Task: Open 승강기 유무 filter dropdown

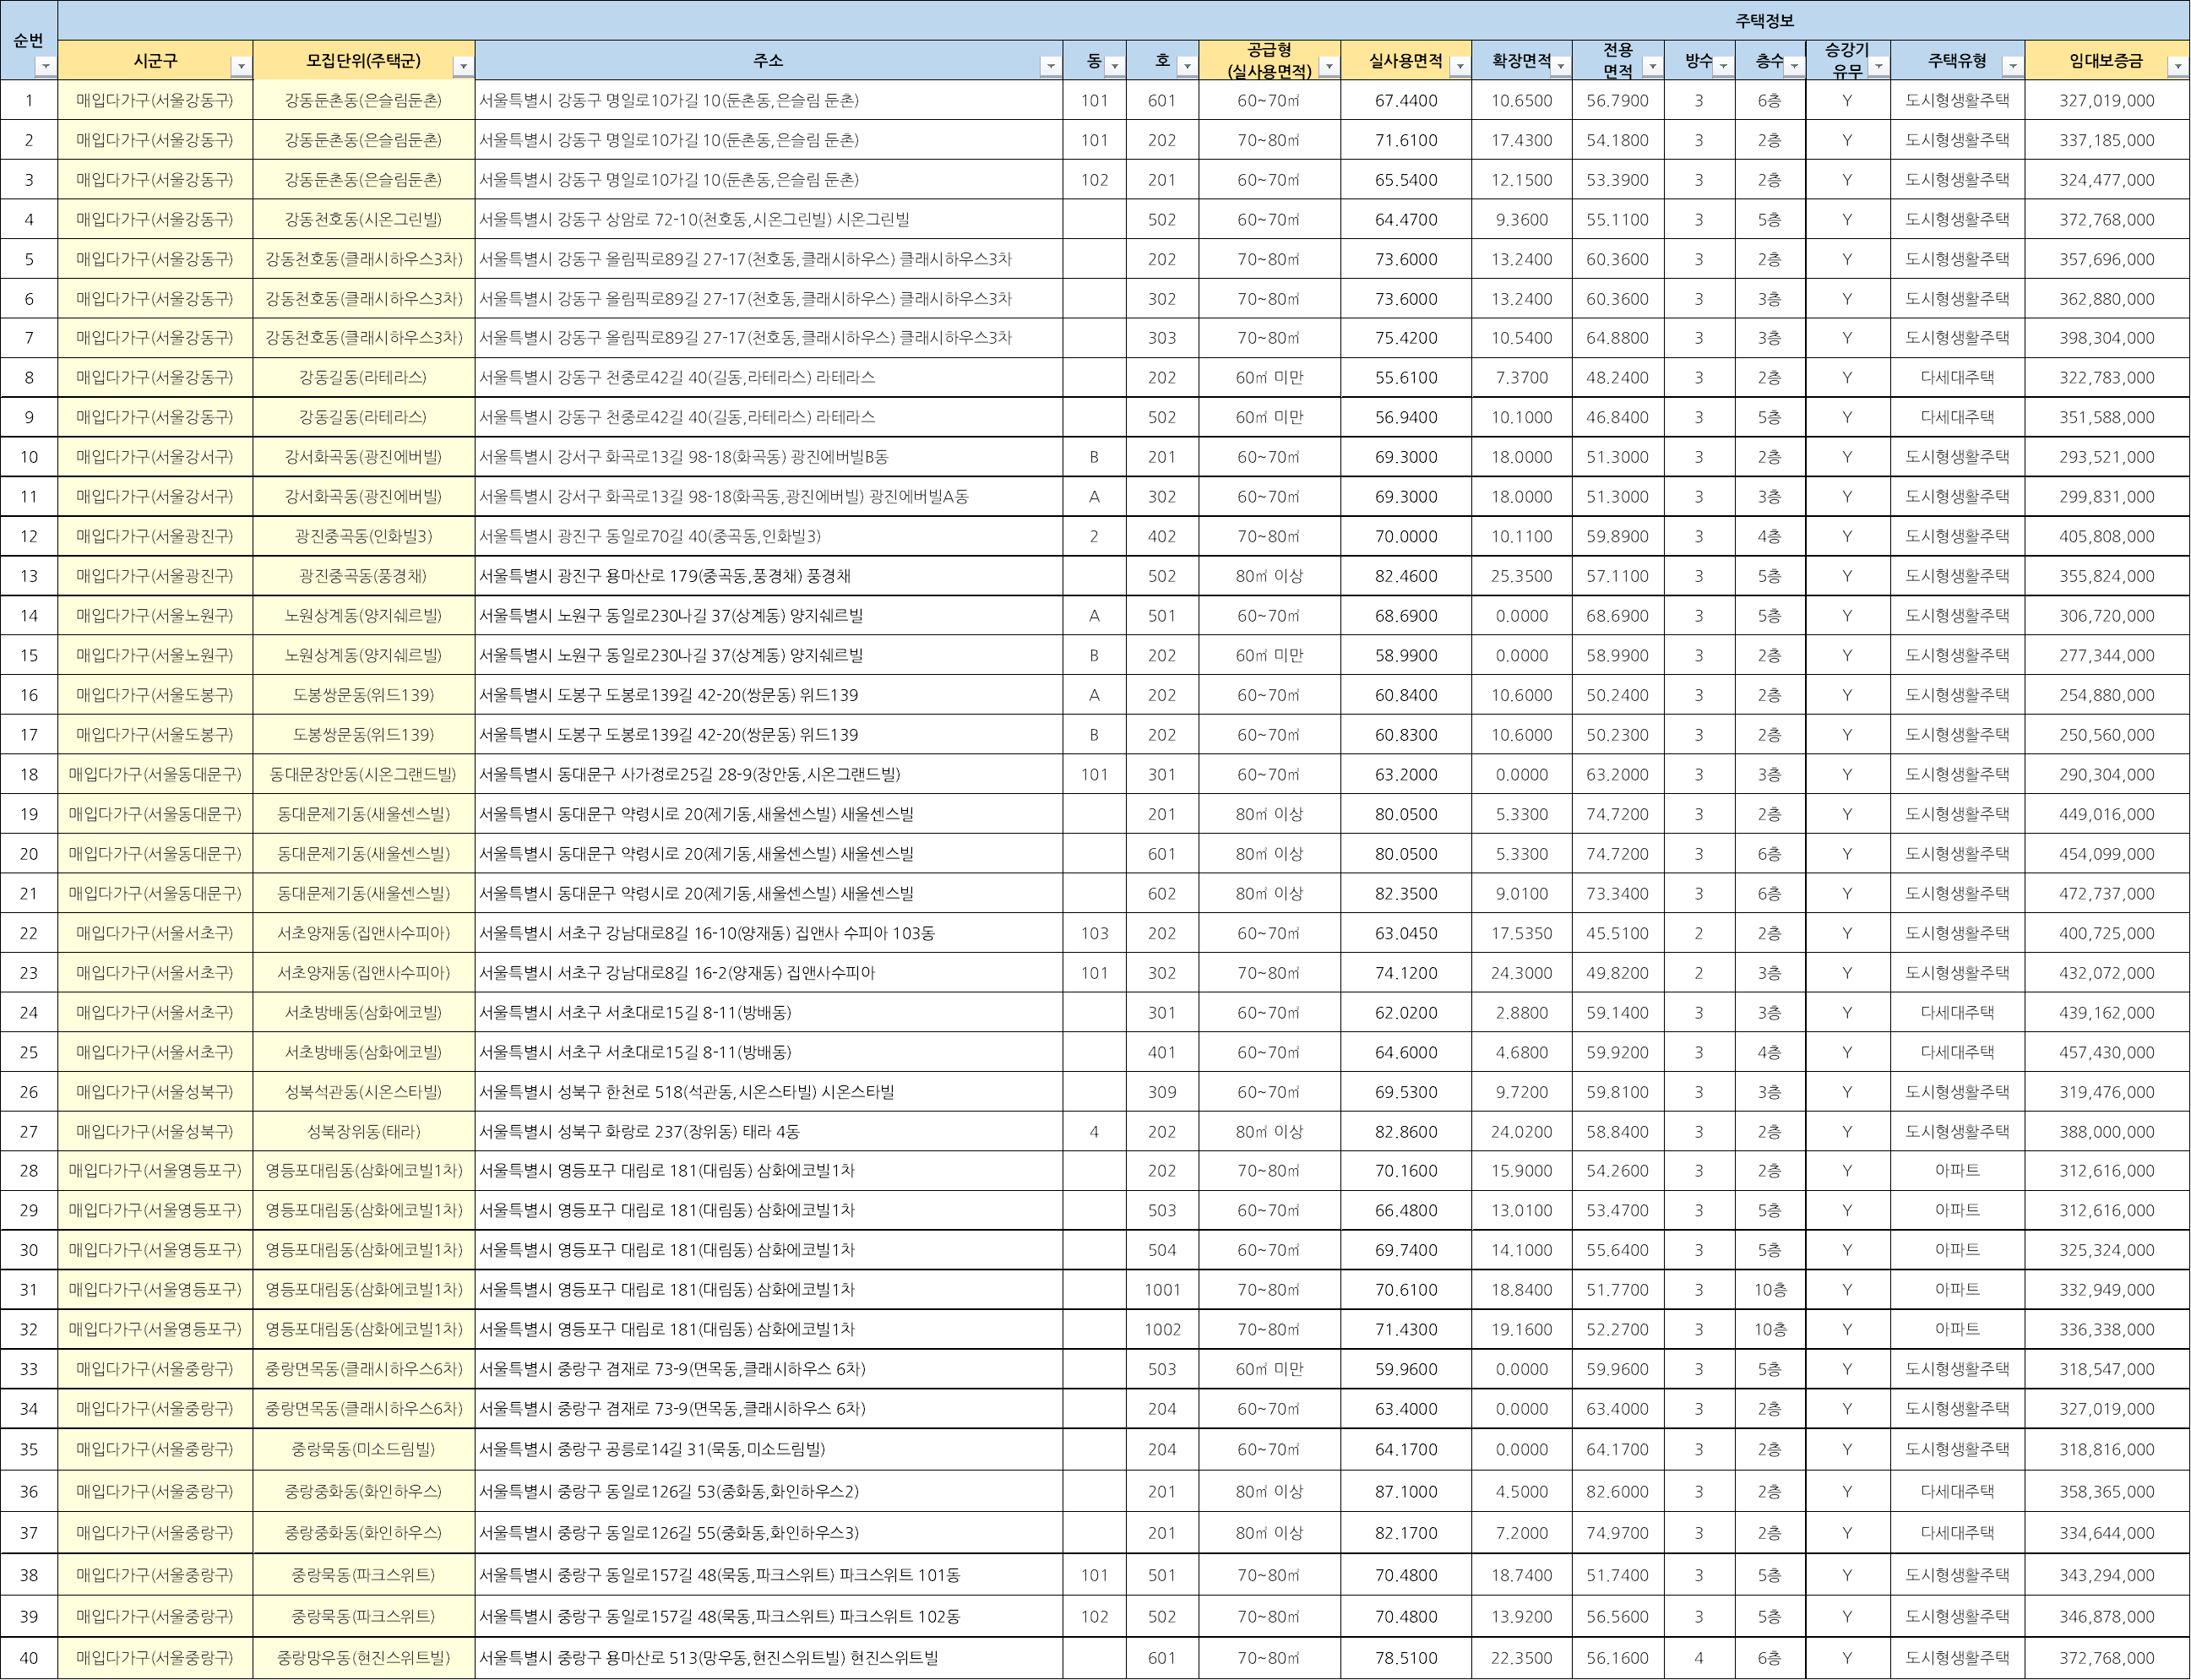Action: pyautogui.click(x=1879, y=67)
